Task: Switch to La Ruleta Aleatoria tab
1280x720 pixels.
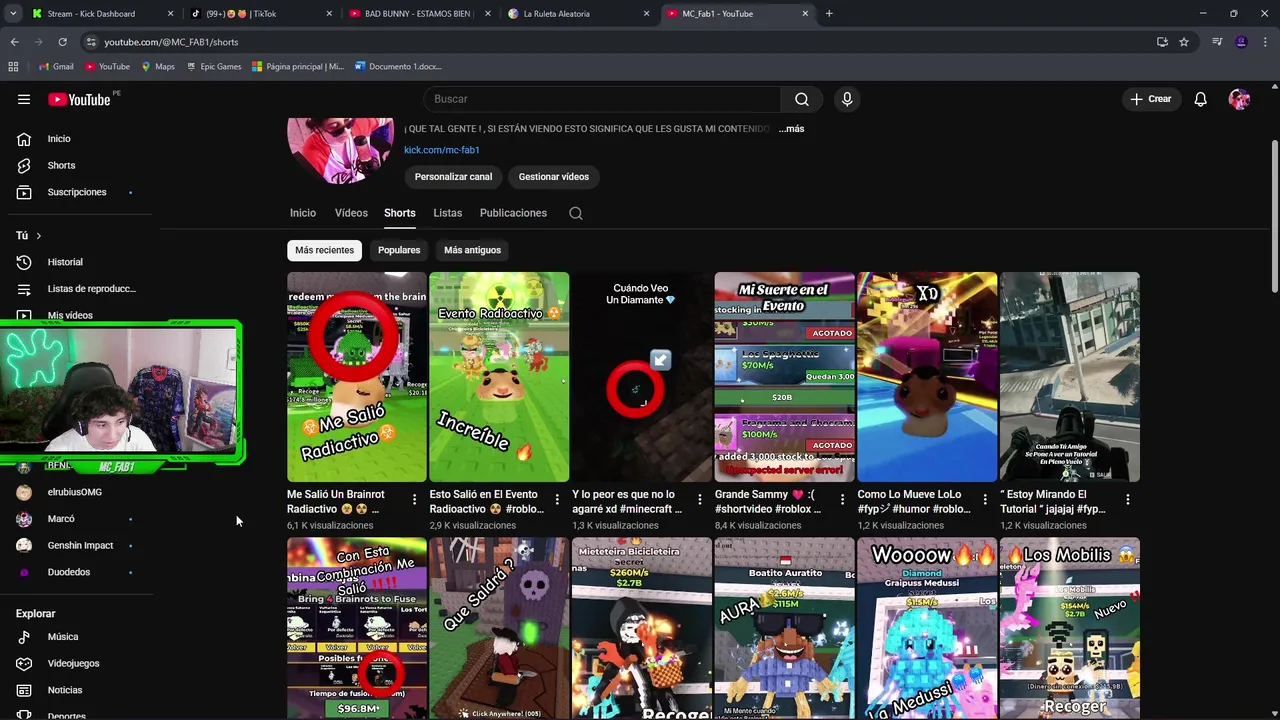Action: (x=578, y=14)
